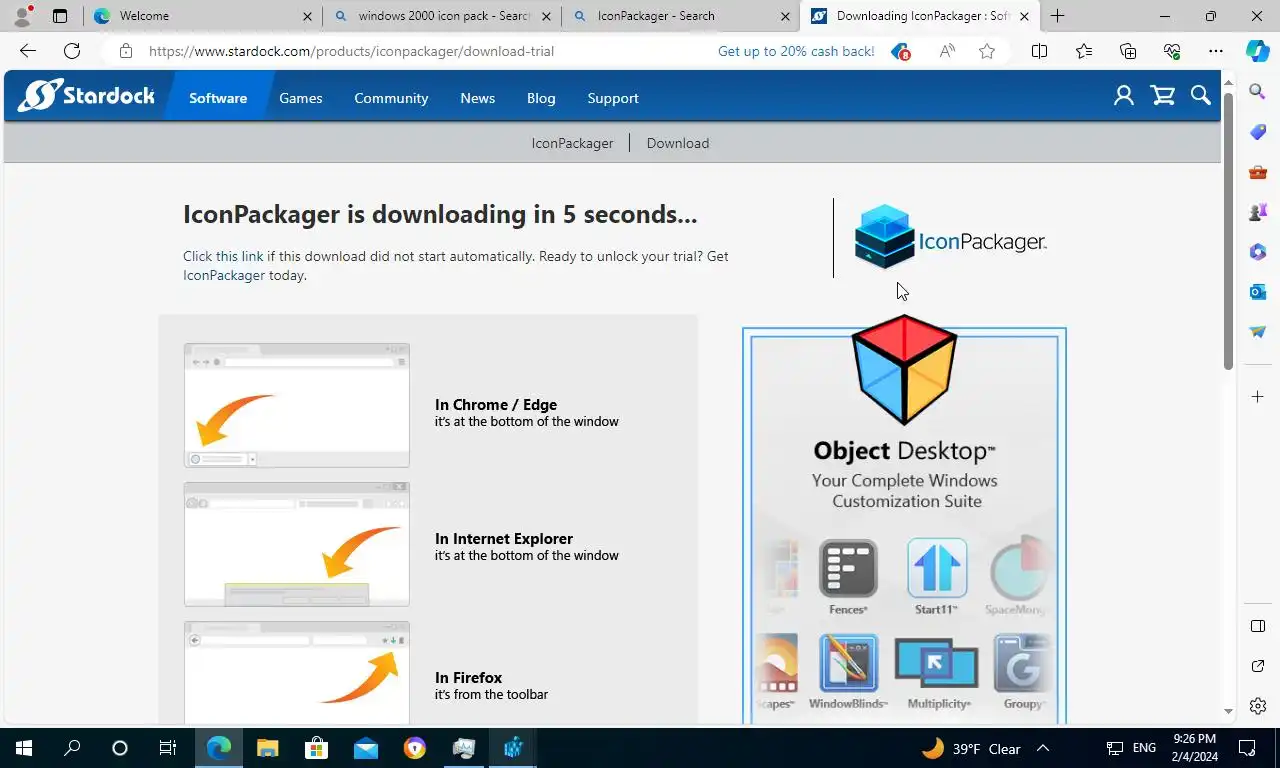Click the Start11 product icon

(x=937, y=568)
